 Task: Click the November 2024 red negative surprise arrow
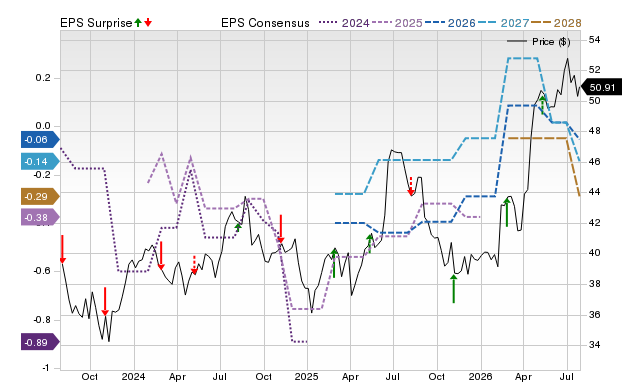[281, 229]
